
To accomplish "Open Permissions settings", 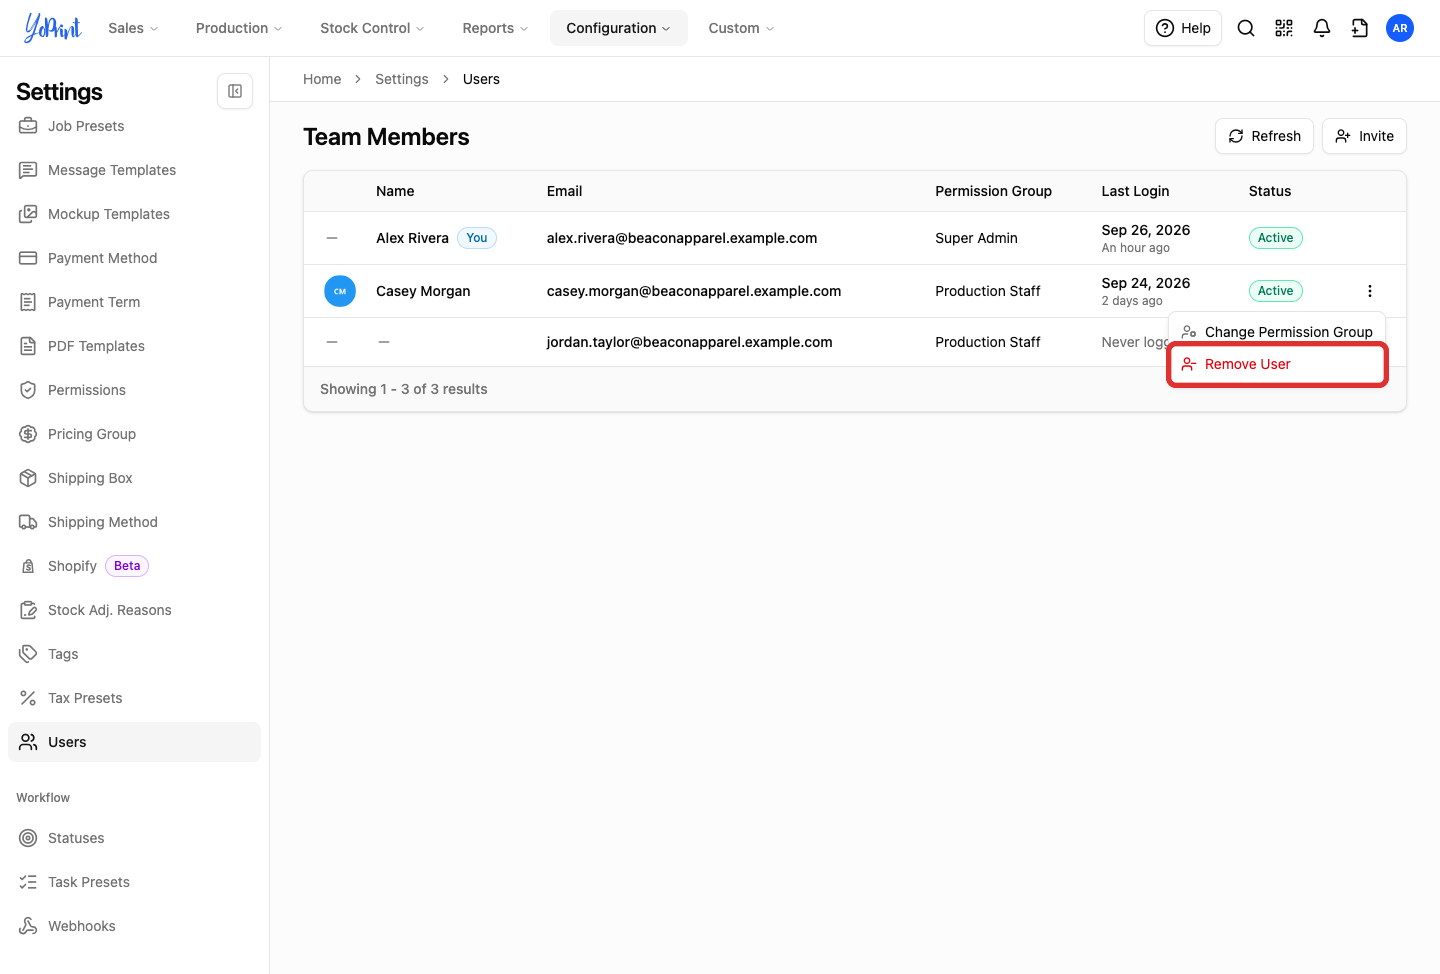I will coord(134,390).
